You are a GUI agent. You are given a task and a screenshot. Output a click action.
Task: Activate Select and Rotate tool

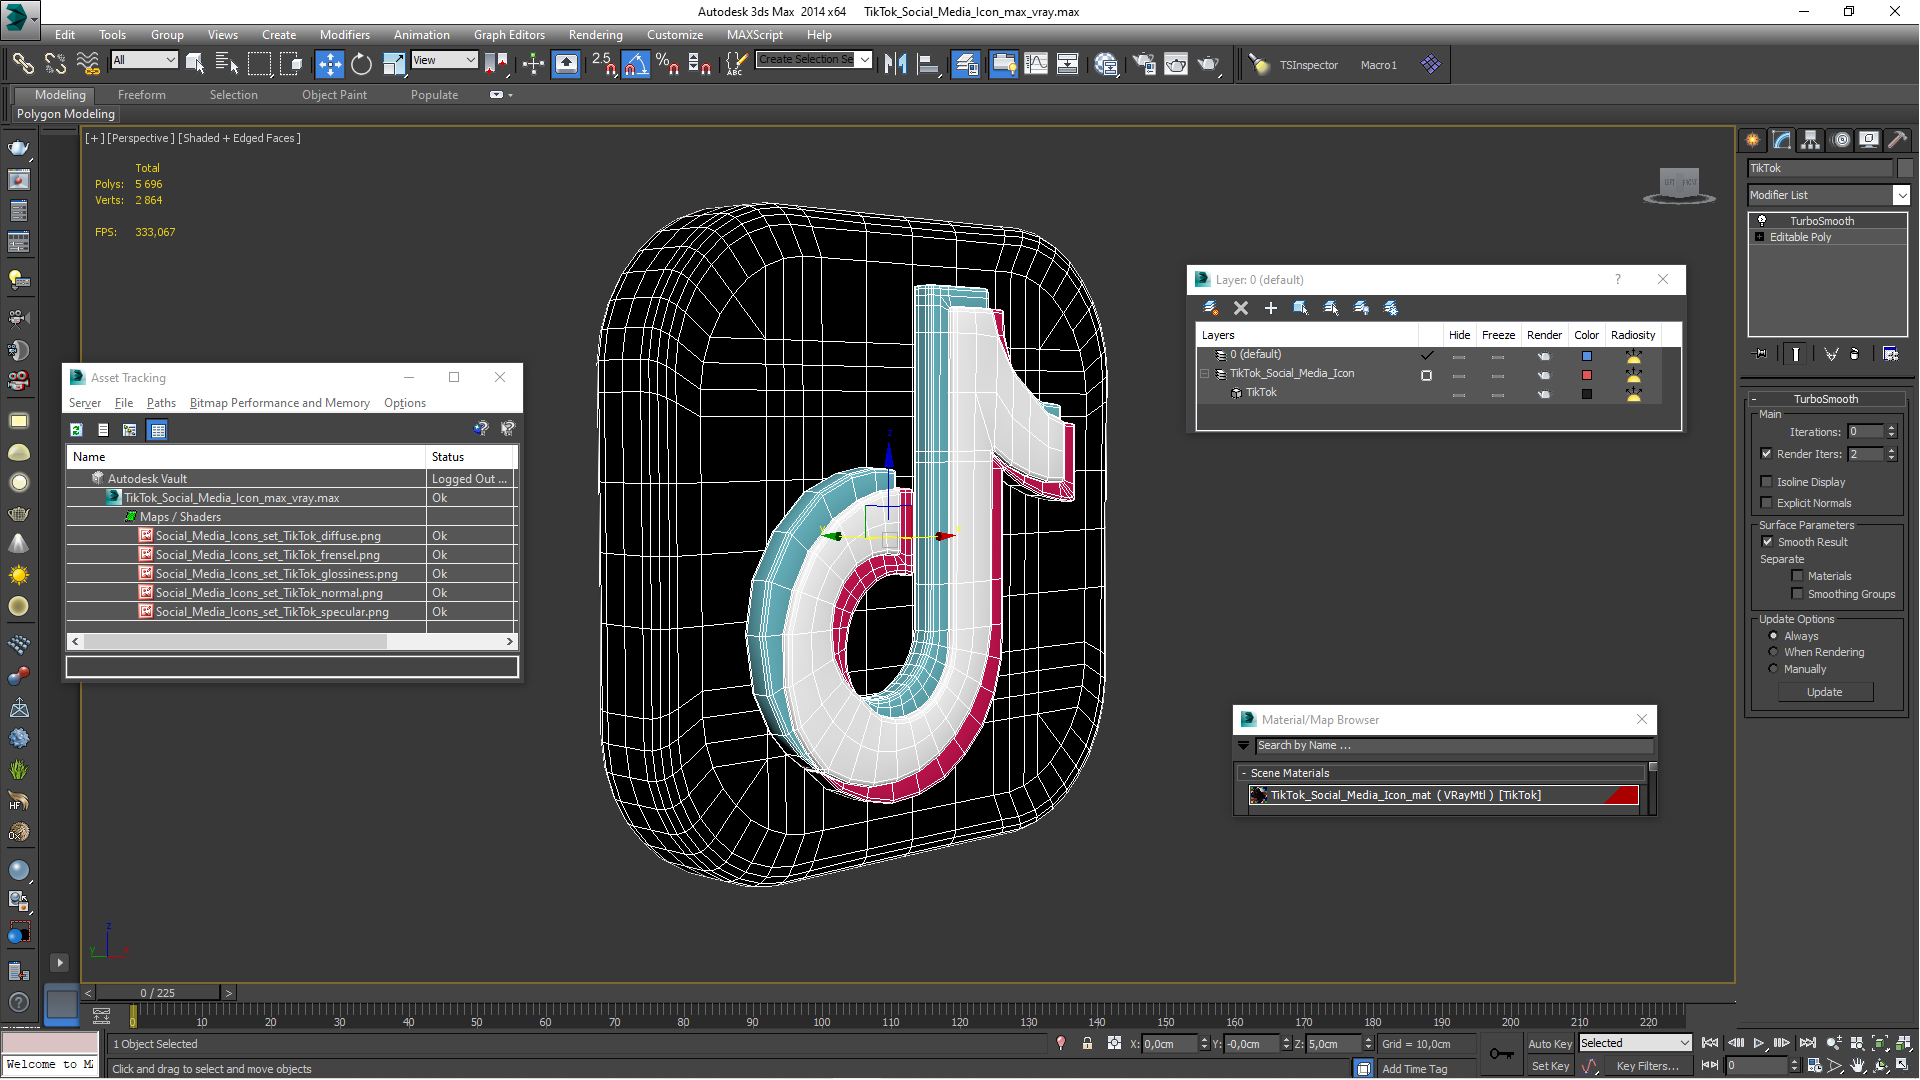coord(361,64)
